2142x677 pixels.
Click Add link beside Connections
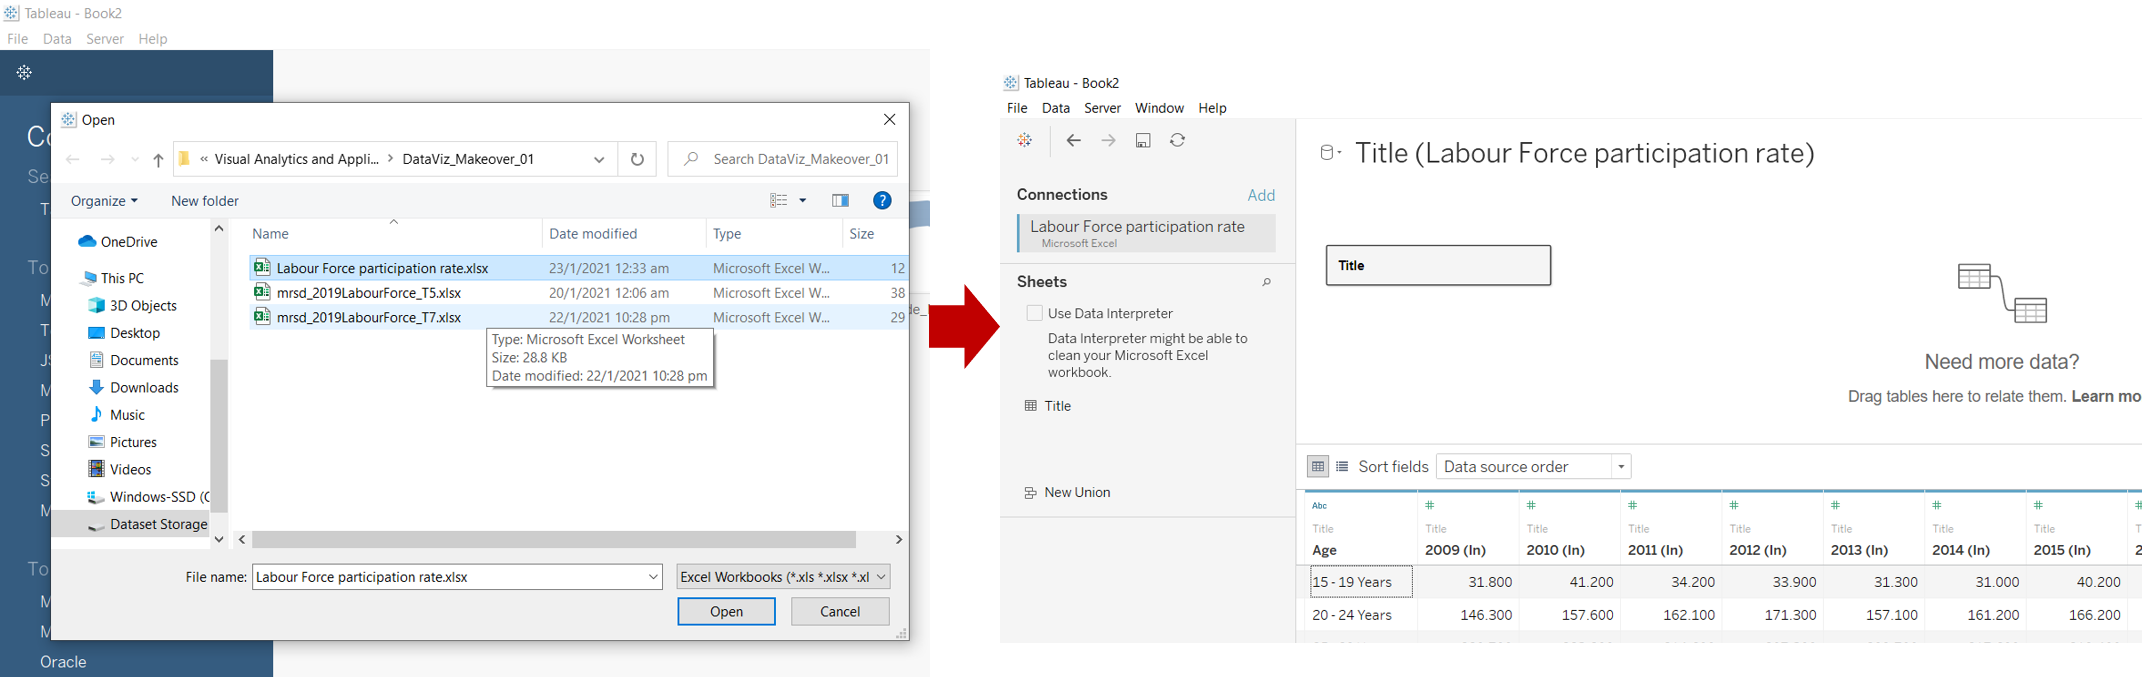1261,196
